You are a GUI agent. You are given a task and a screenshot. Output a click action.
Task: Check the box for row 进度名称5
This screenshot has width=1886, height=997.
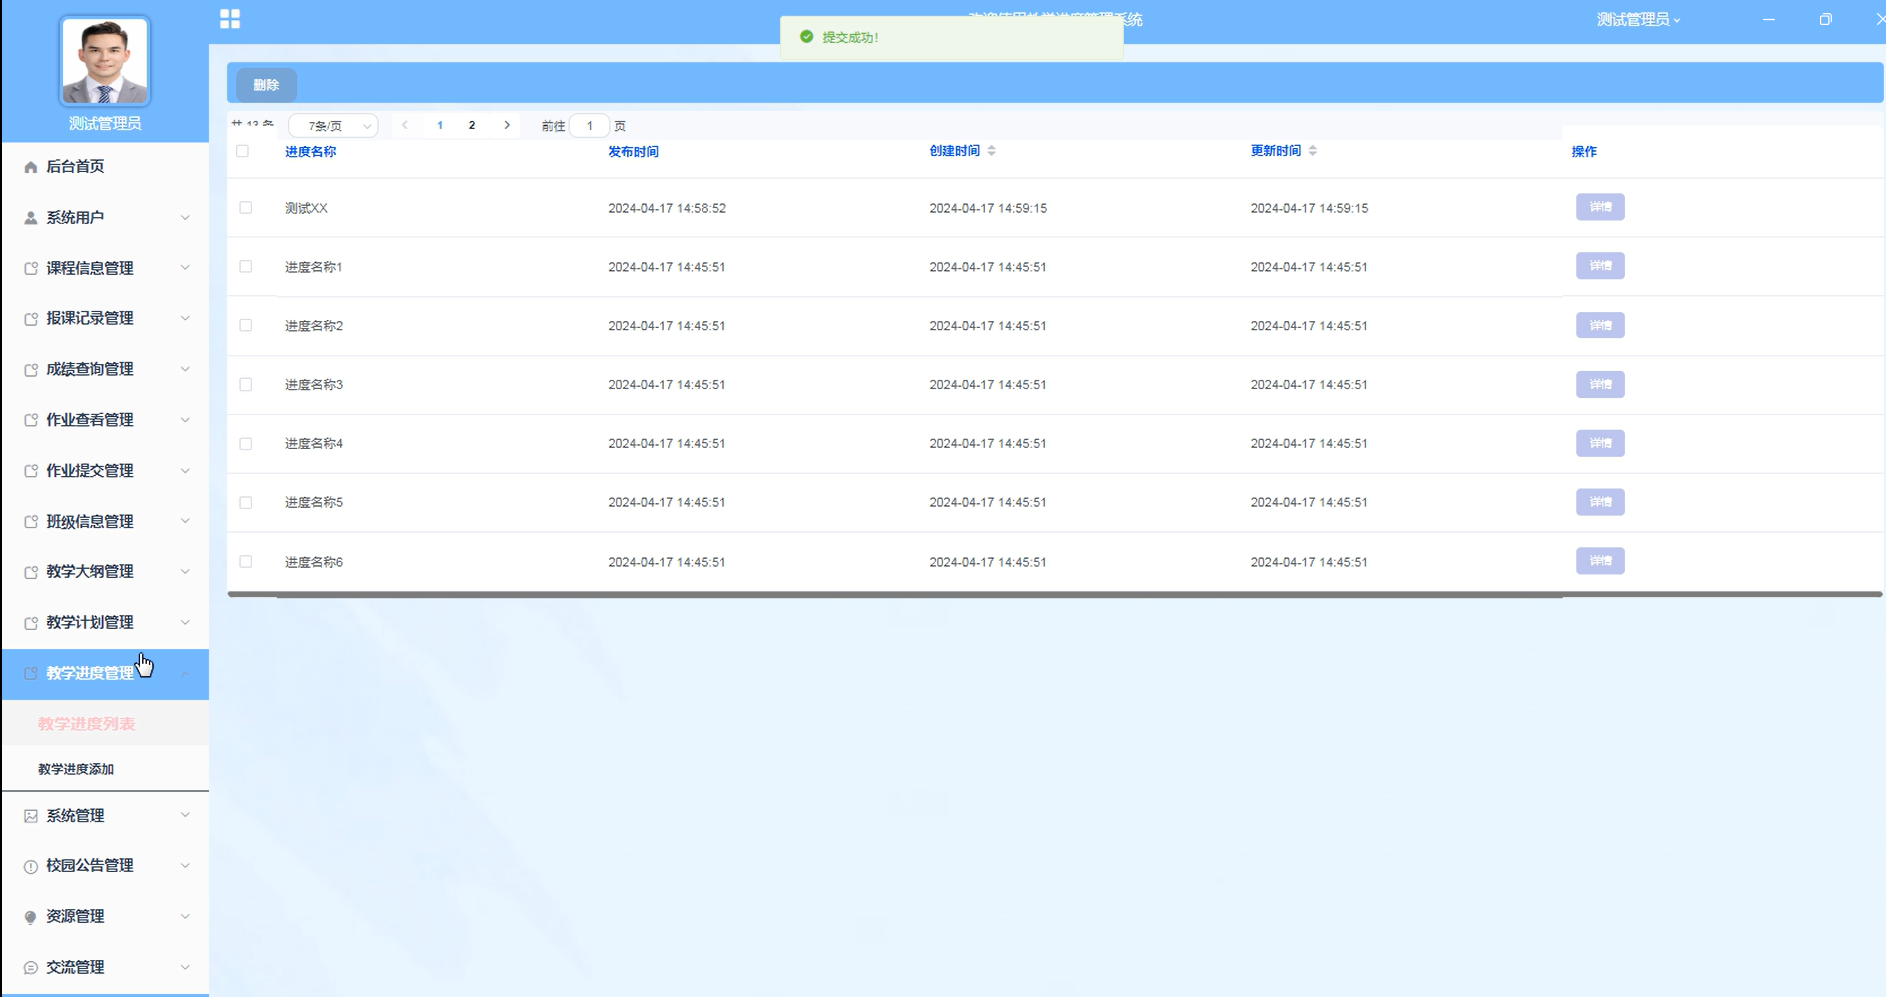[x=246, y=503]
